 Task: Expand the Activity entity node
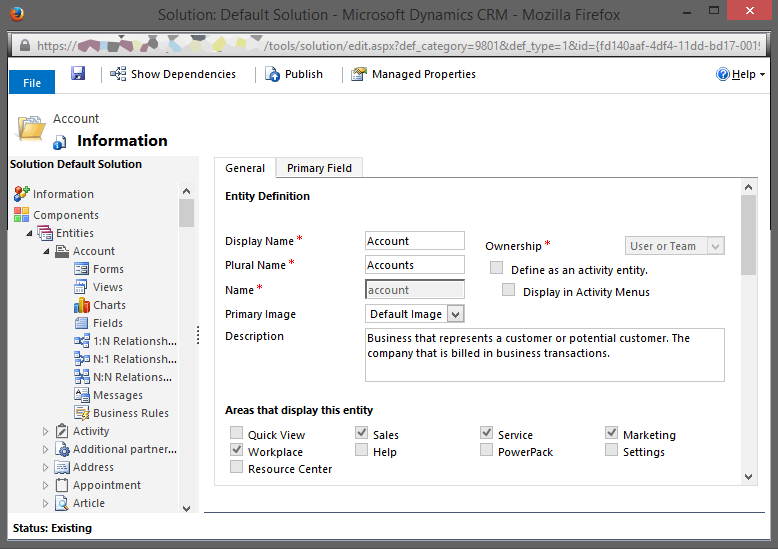pyautogui.click(x=46, y=431)
